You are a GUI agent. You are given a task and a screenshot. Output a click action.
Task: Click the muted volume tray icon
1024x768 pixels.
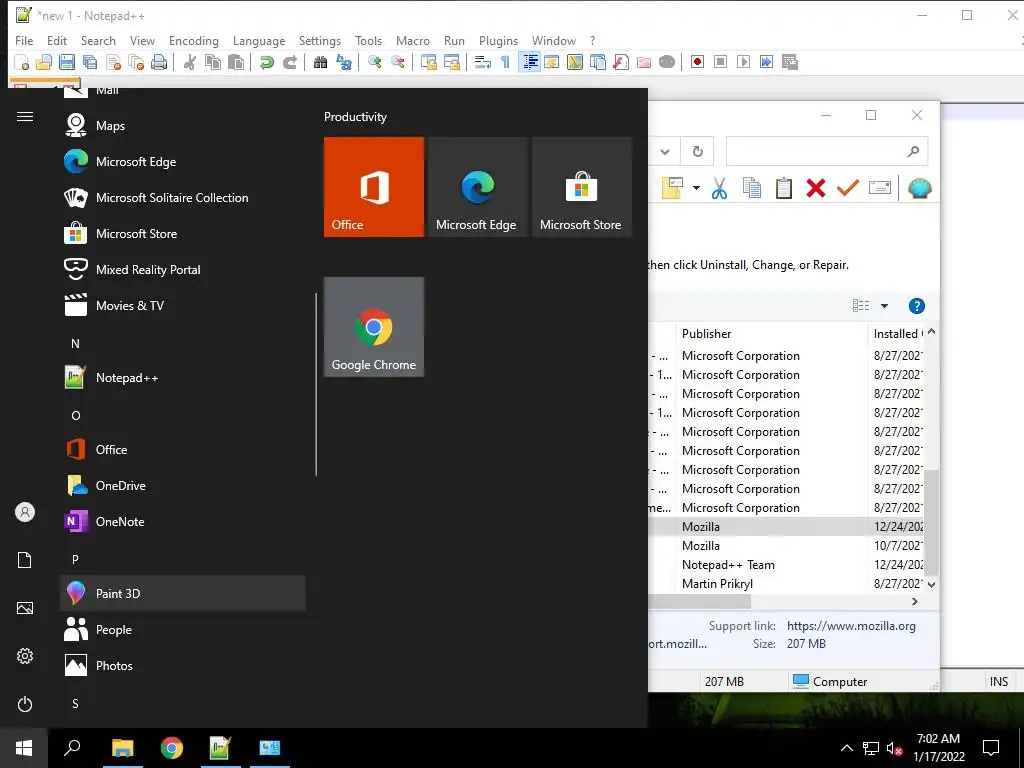coord(894,748)
